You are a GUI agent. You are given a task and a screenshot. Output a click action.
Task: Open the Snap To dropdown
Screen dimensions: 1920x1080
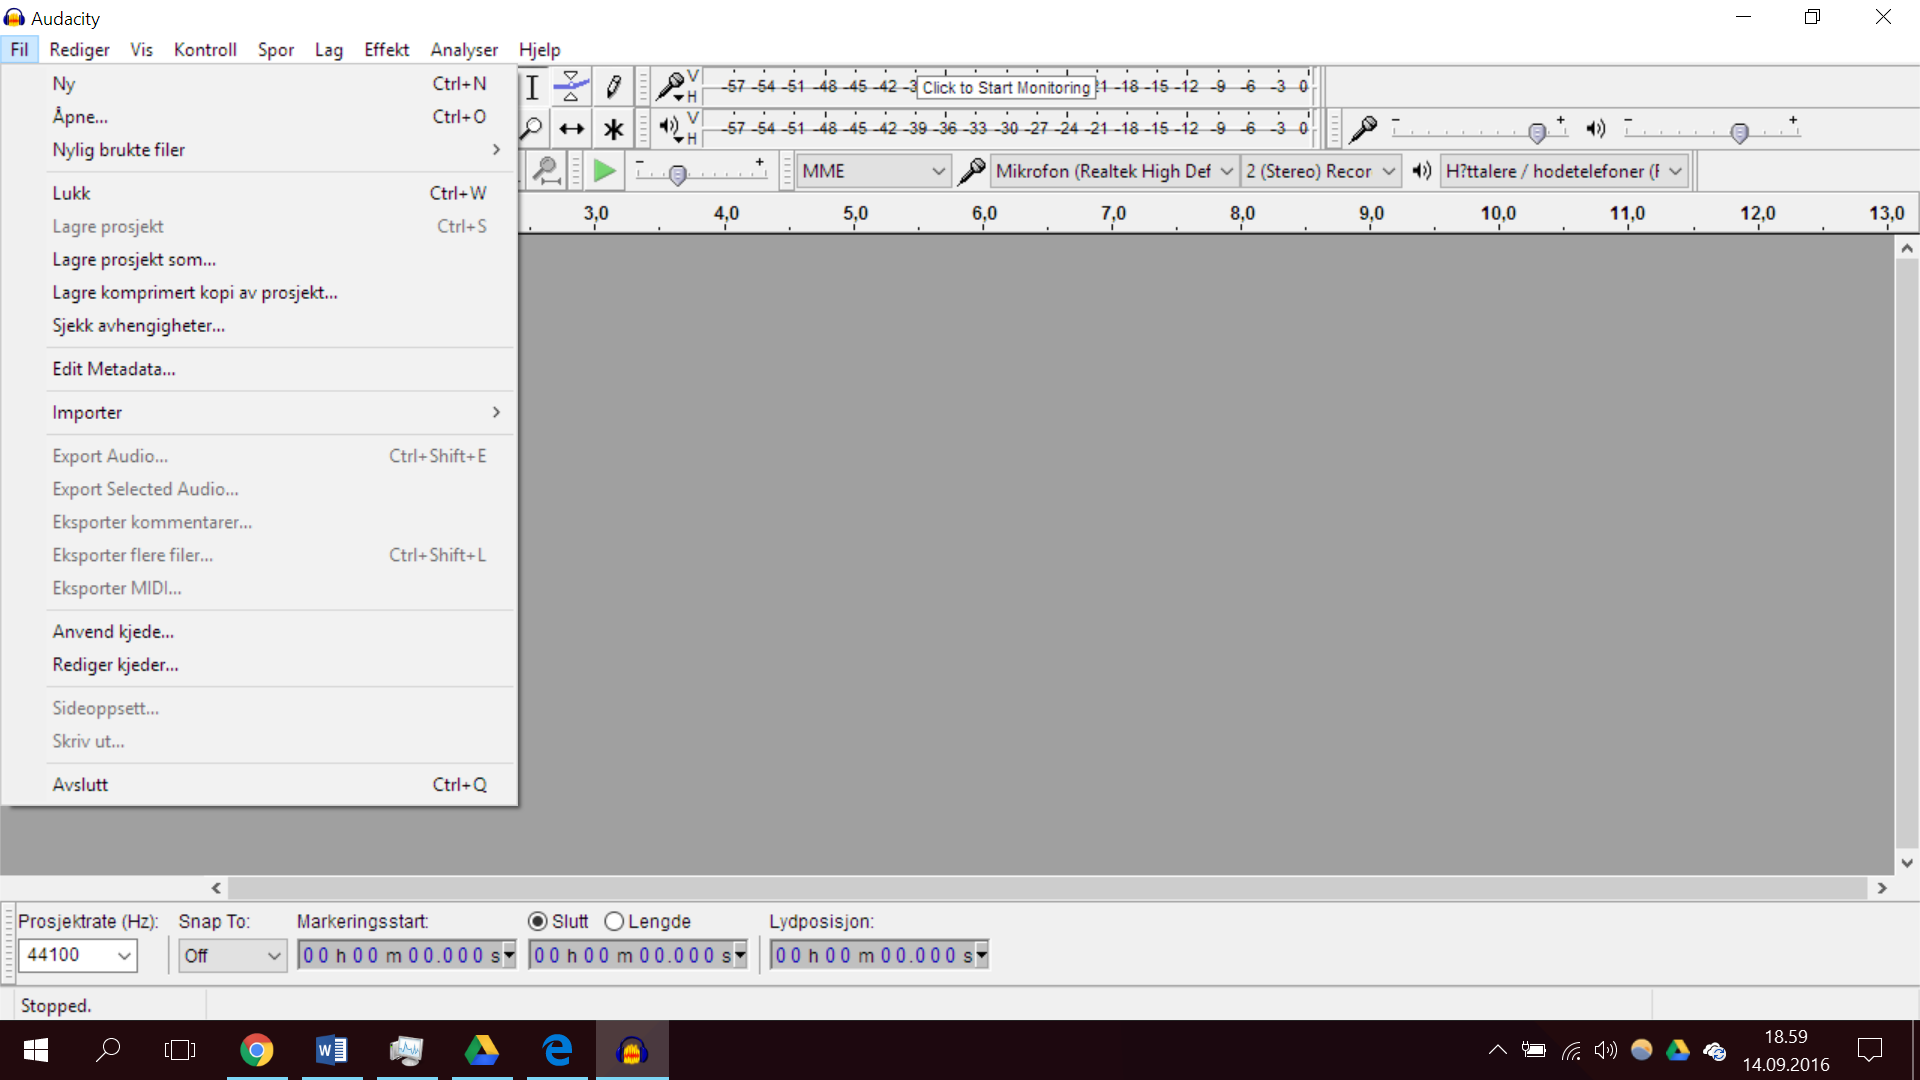(232, 955)
